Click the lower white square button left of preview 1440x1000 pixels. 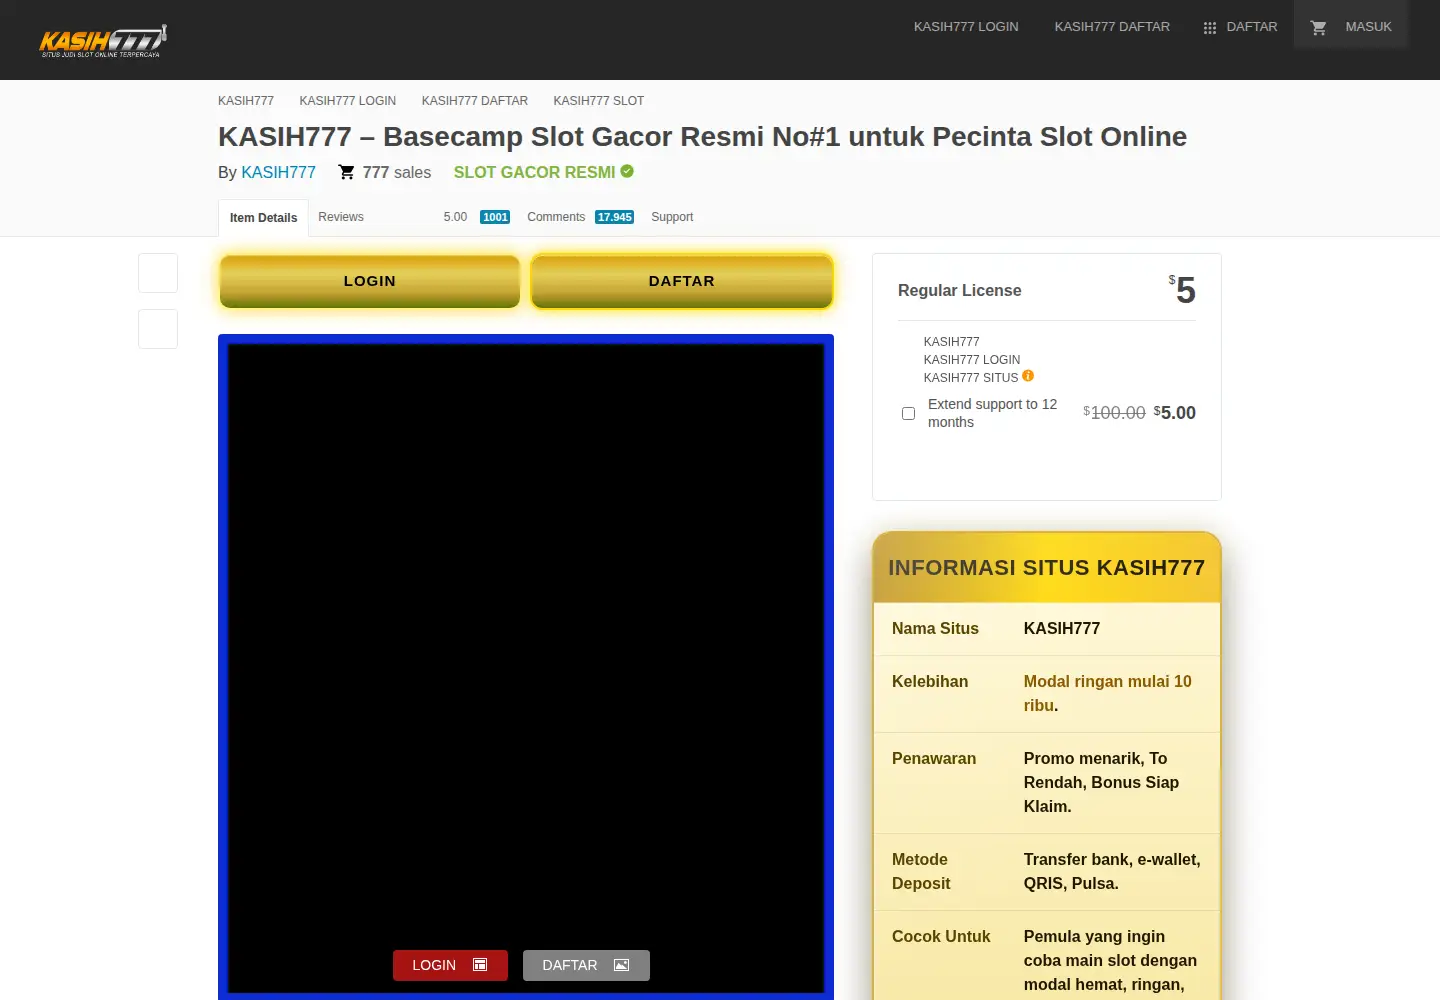(x=158, y=329)
